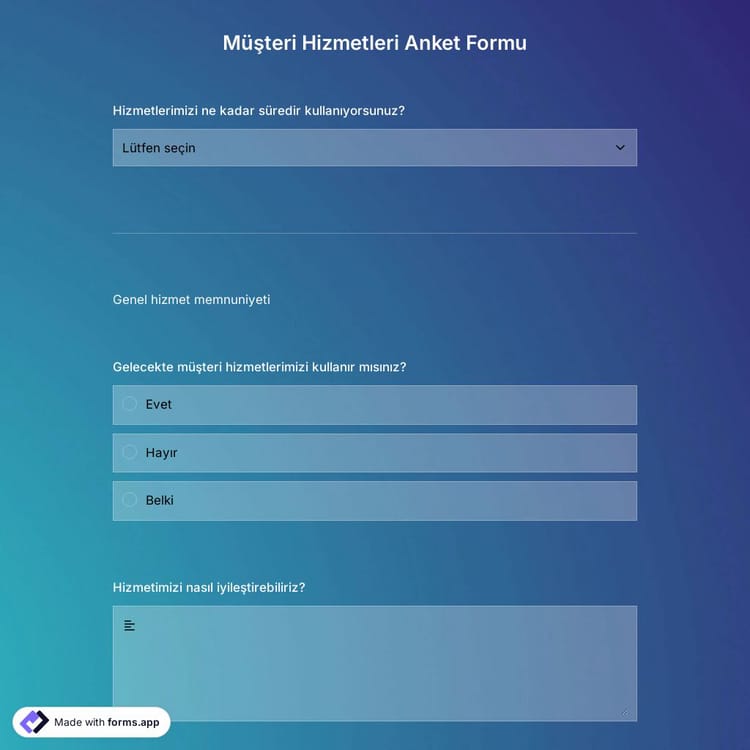The width and height of the screenshot is (750, 750).
Task: Click the Evet option label text
Action: (159, 404)
